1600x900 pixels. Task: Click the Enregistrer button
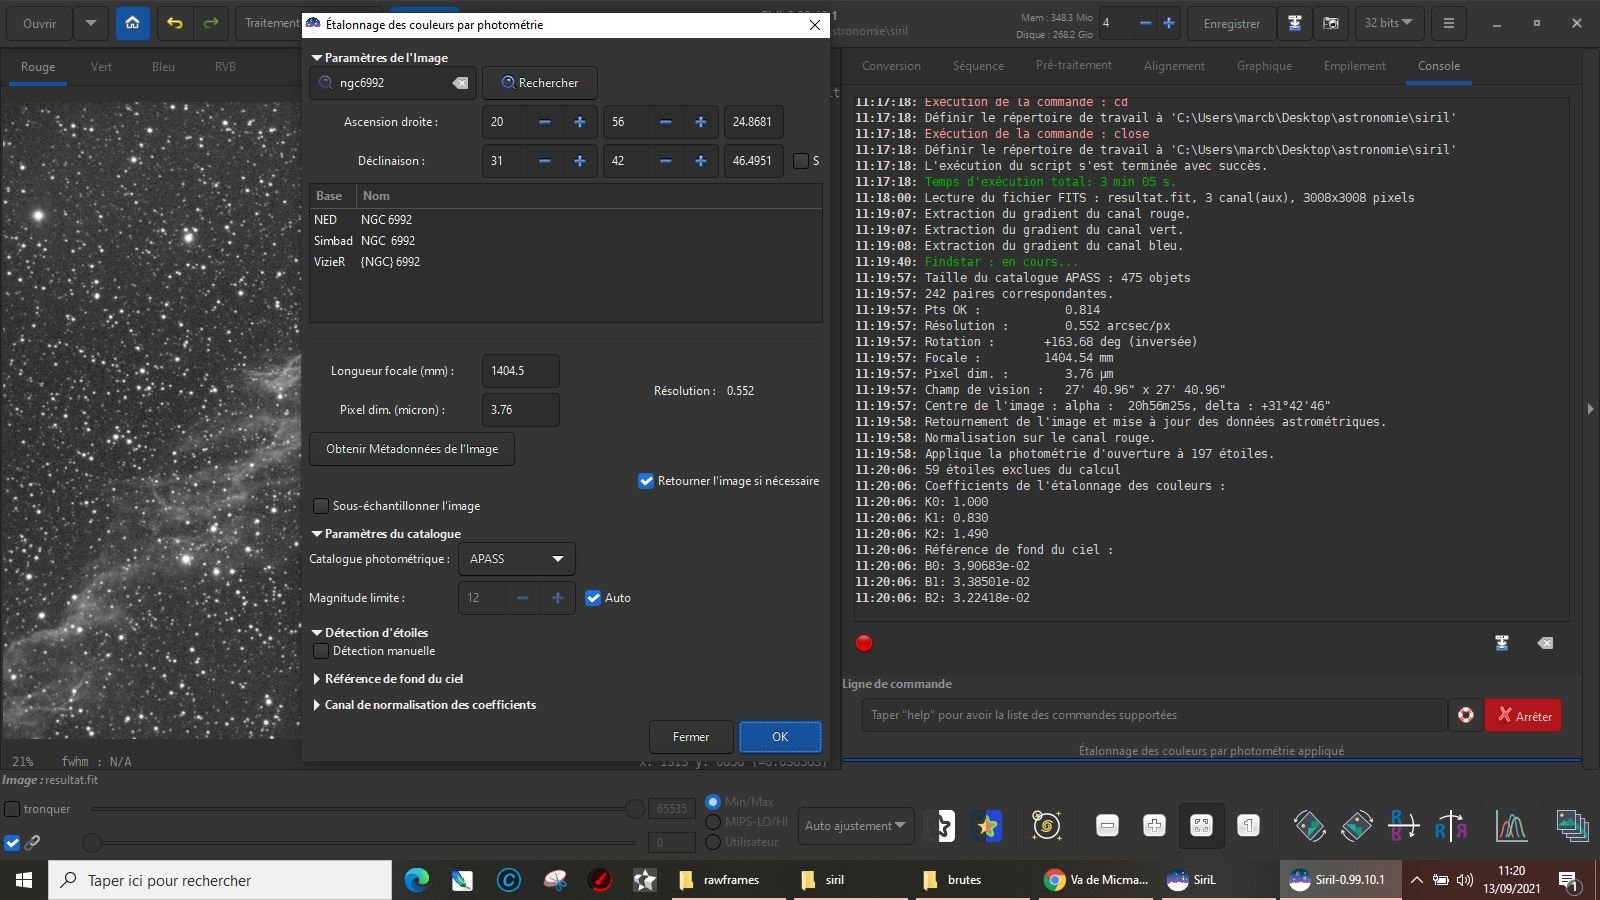click(1231, 23)
